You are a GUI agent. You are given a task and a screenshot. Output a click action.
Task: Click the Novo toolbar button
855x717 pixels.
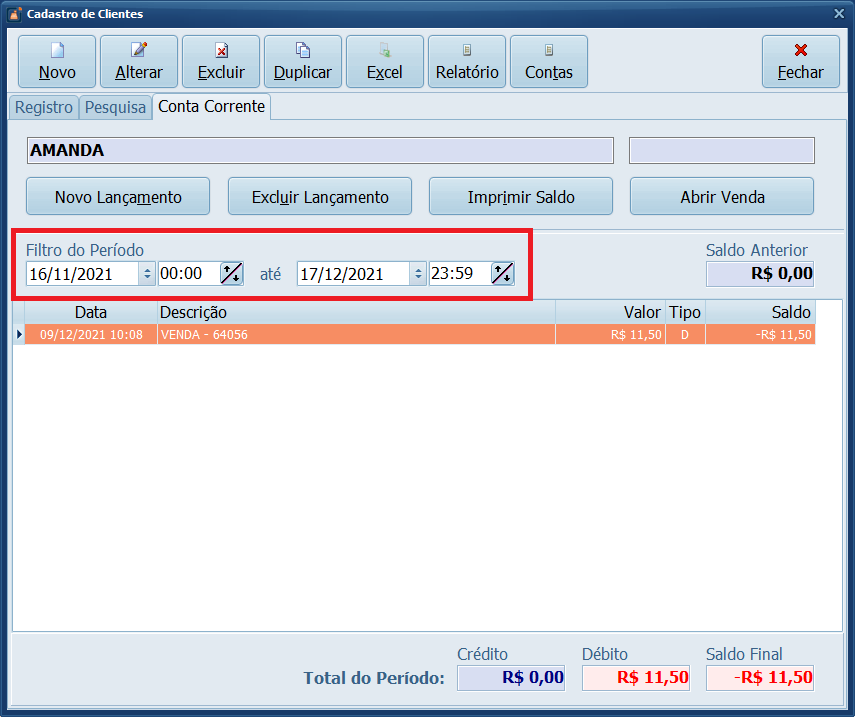pyautogui.click(x=57, y=62)
